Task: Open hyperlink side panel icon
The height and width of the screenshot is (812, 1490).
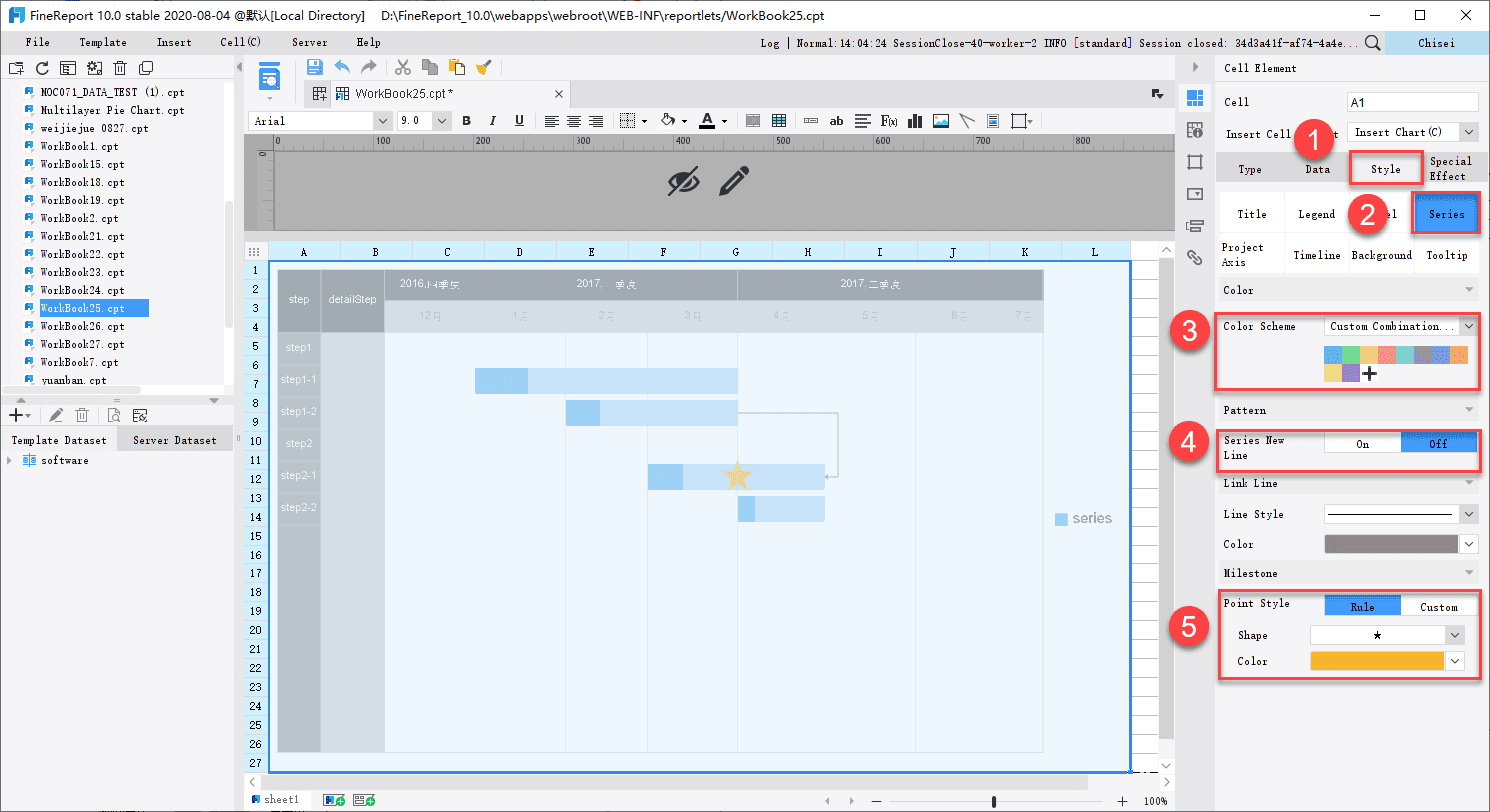Action: (1194, 257)
